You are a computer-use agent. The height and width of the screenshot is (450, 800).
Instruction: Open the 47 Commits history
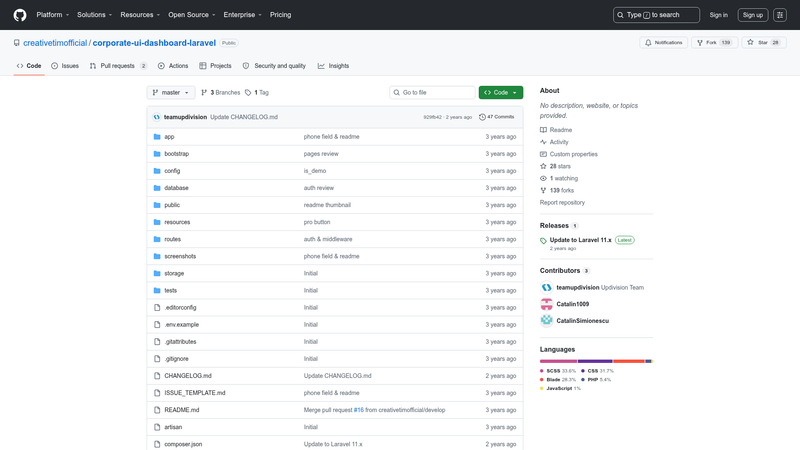(496, 117)
